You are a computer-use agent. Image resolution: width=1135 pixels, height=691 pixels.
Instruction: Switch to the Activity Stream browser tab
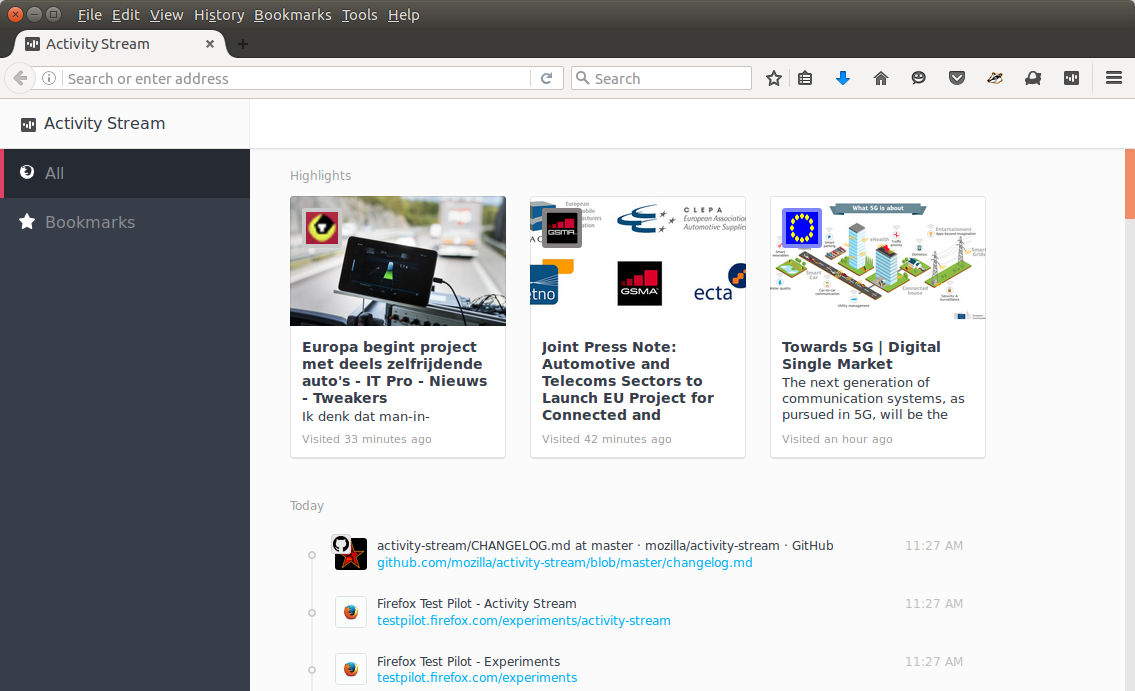pos(119,44)
